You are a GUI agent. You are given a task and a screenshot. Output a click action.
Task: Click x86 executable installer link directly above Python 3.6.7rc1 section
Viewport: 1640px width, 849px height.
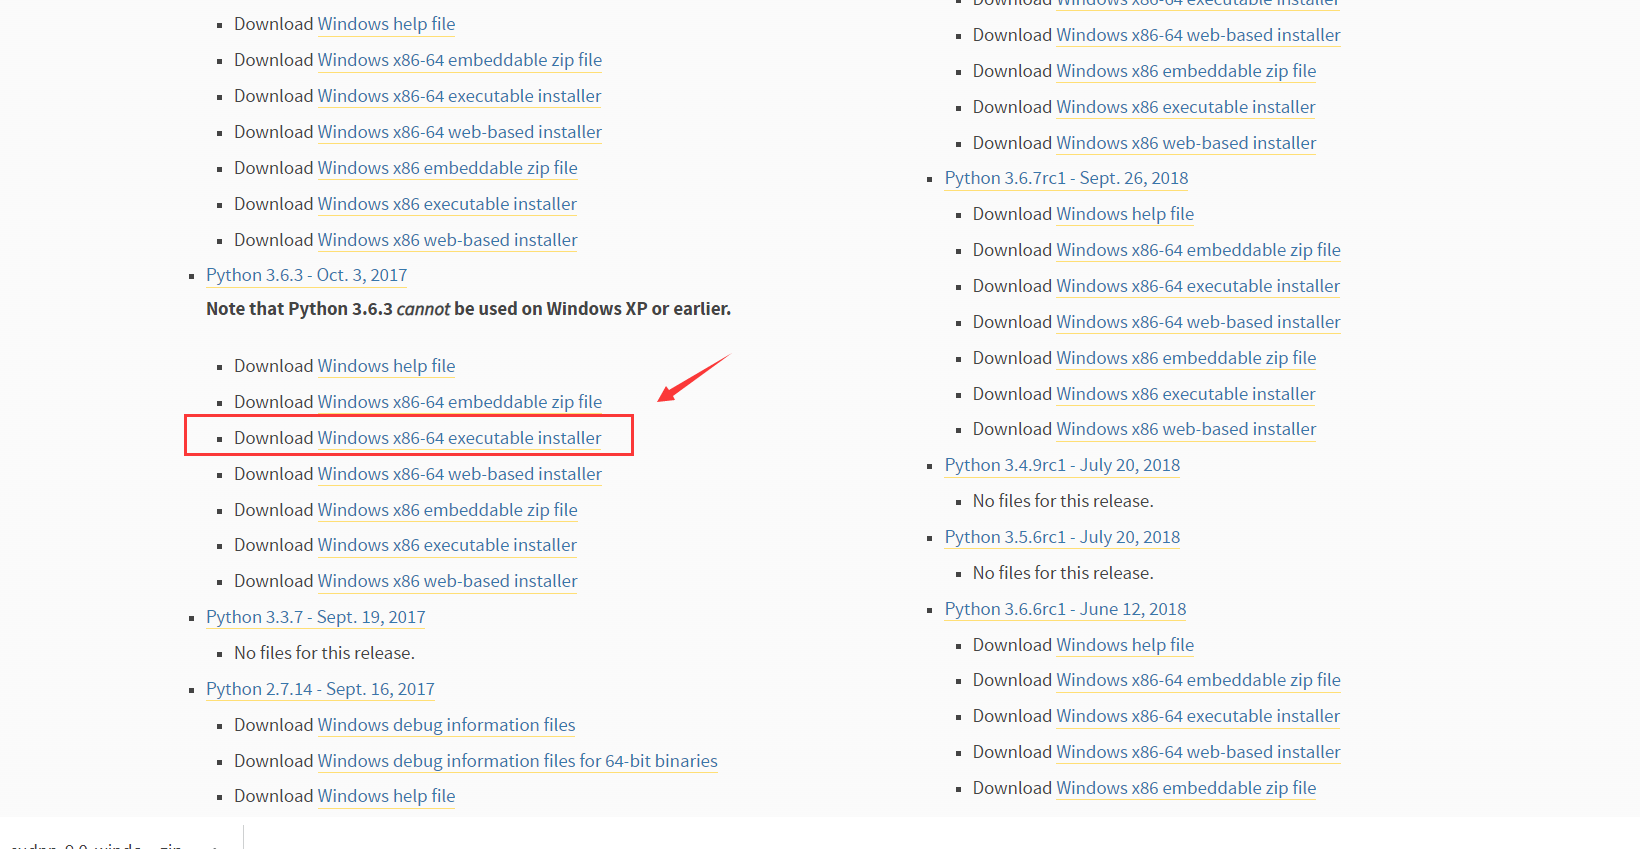[1186, 107]
